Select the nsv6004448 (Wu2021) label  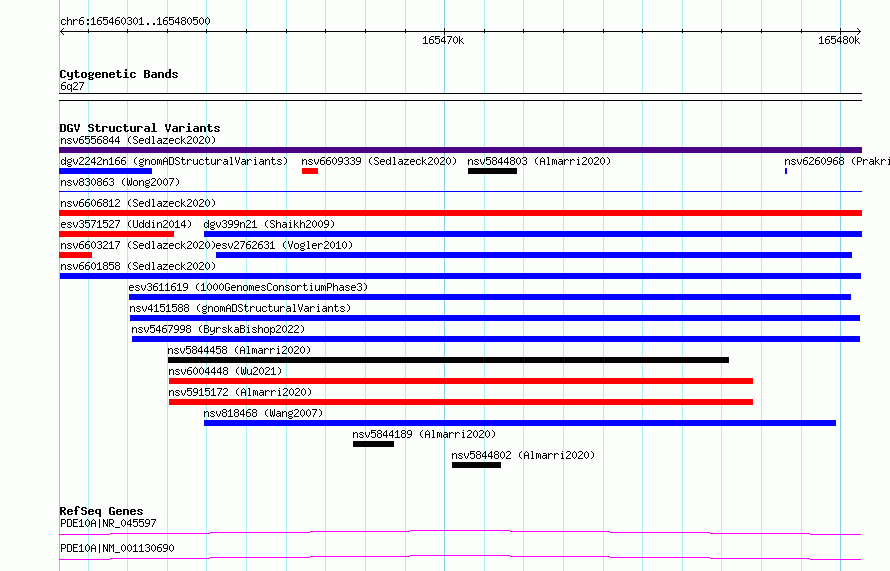point(225,371)
